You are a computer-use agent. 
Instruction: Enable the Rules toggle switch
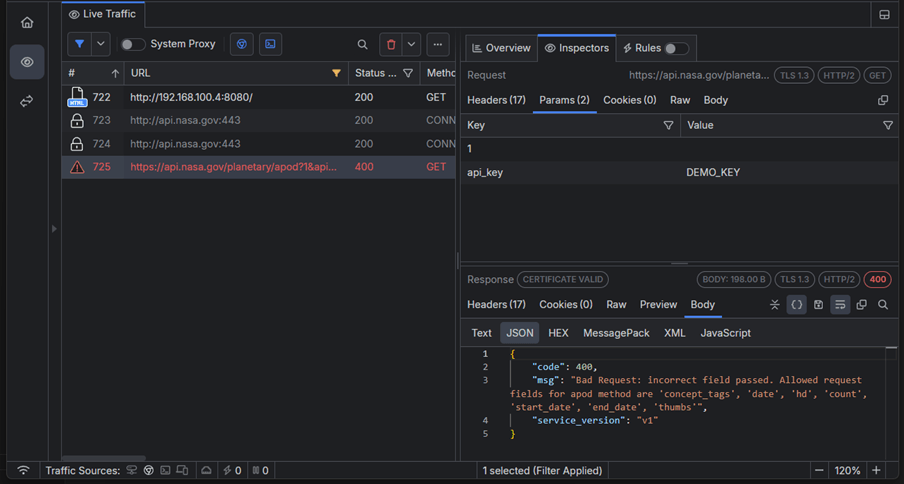(x=676, y=48)
